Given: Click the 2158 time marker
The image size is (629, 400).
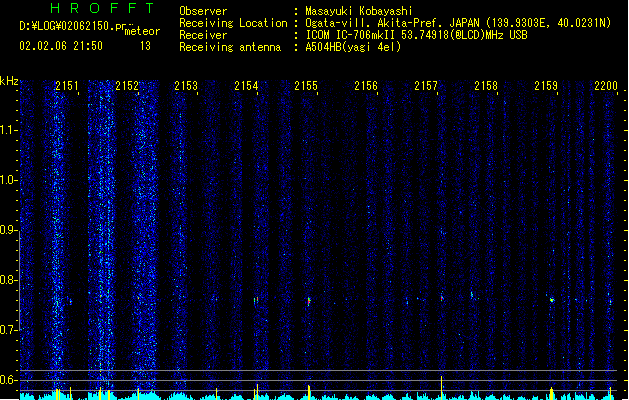Looking at the screenshot, I should coord(486,86).
